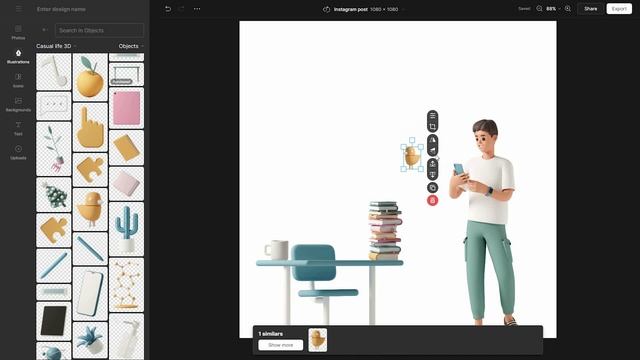Select the pink cushion object thumbnail

coord(127,183)
